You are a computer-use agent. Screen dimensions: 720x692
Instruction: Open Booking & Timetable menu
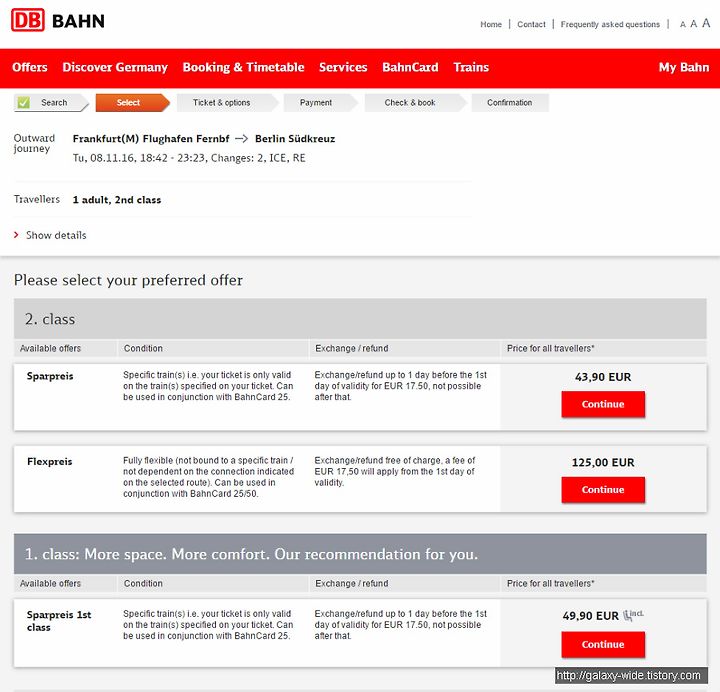tap(243, 68)
